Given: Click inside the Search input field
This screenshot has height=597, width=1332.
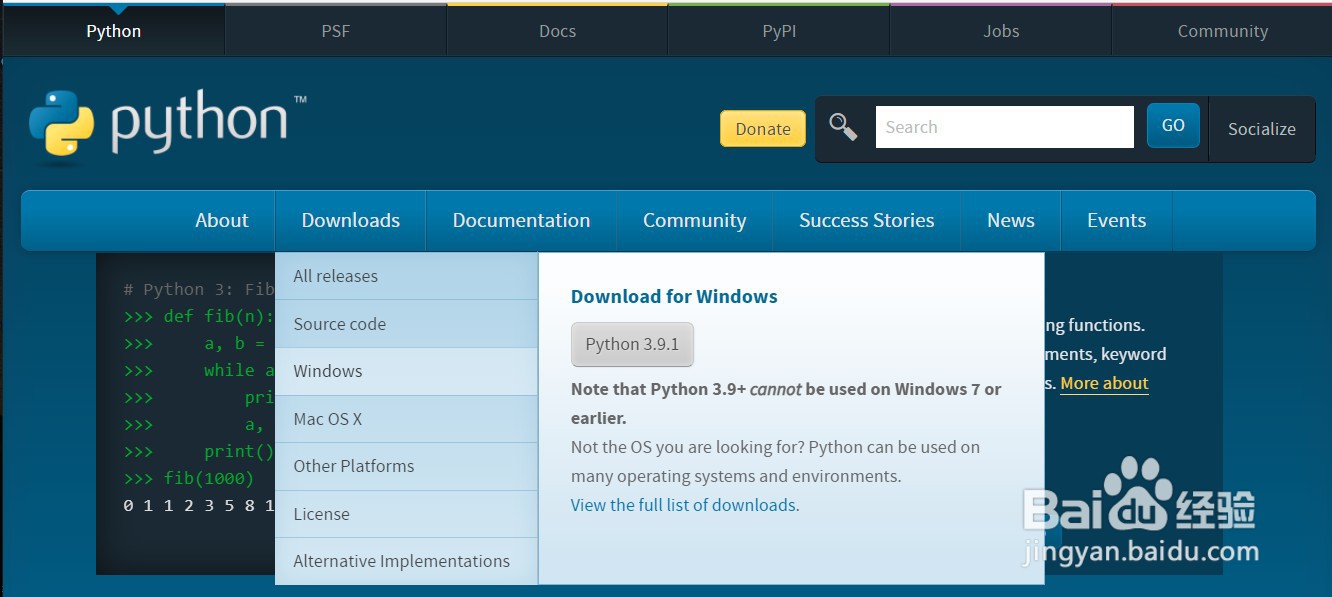Looking at the screenshot, I should point(1003,126).
